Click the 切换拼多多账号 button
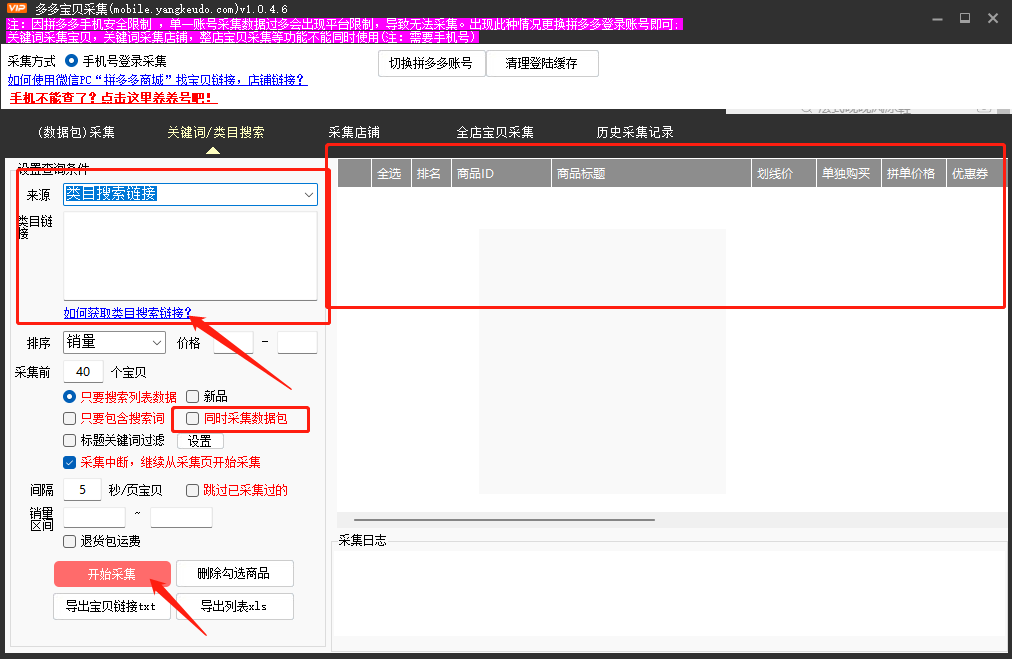 431,63
